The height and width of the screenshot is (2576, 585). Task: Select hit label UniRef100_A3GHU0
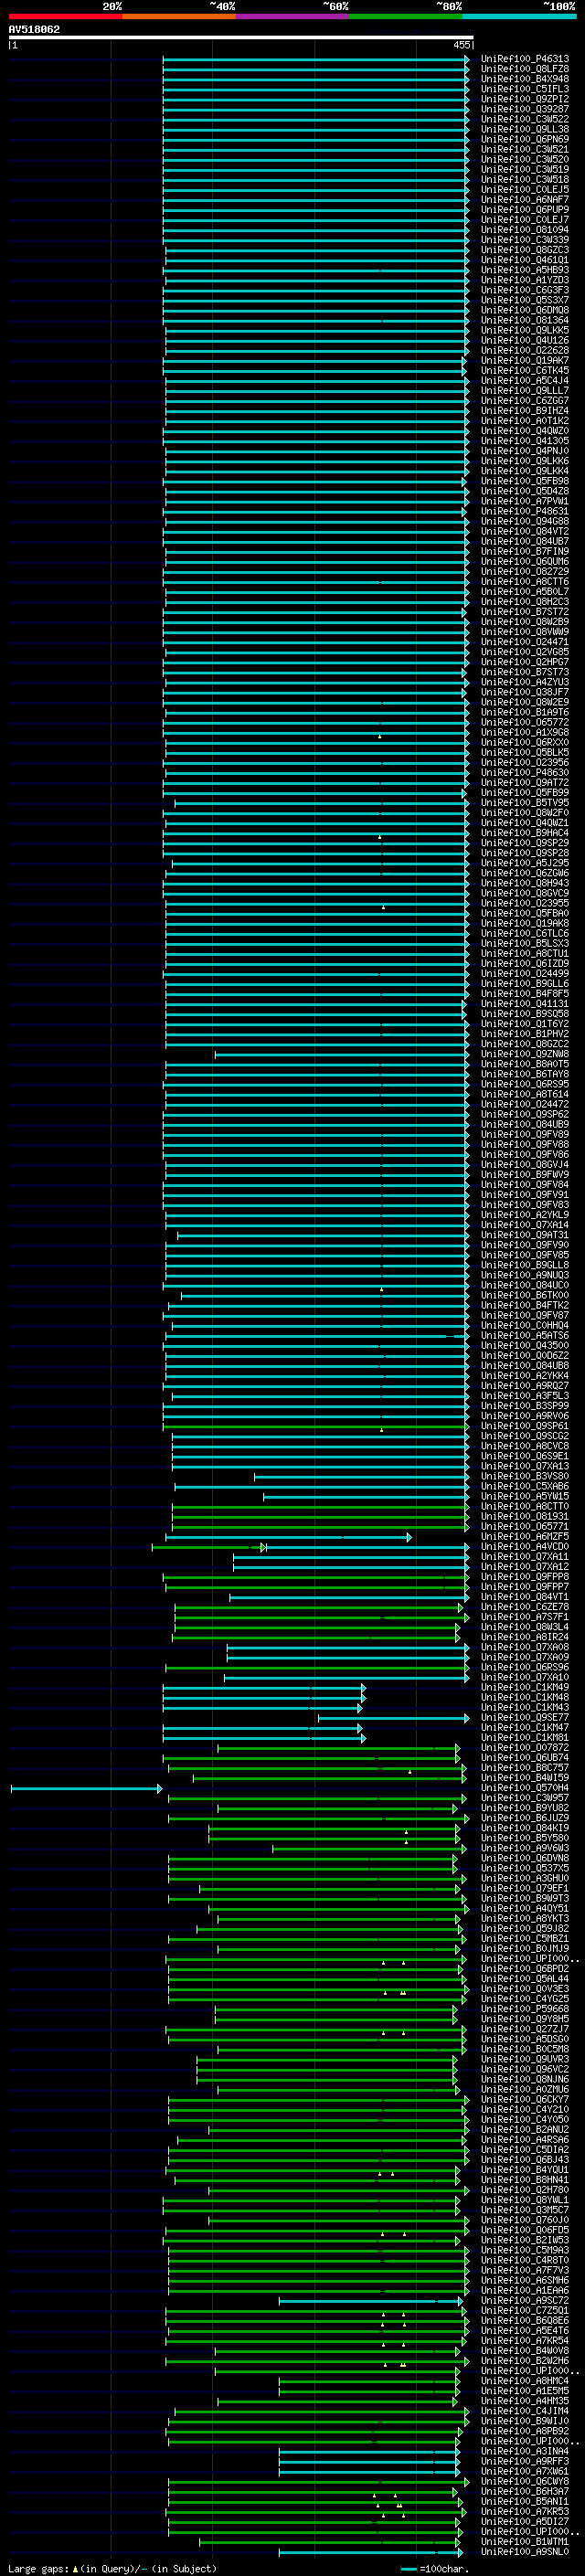coord(524,1878)
